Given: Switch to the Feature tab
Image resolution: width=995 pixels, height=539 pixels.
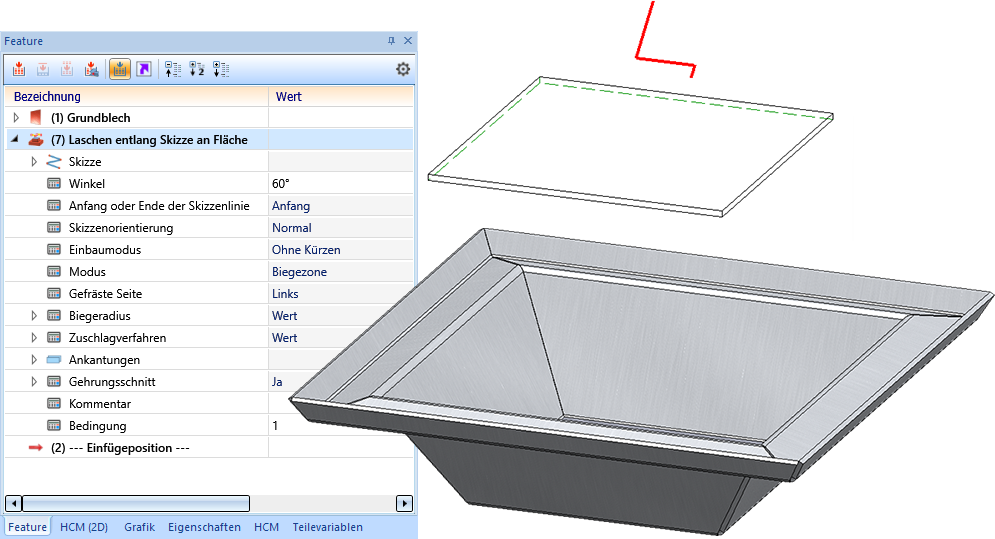Looking at the screenshot, I should [27, 527].
